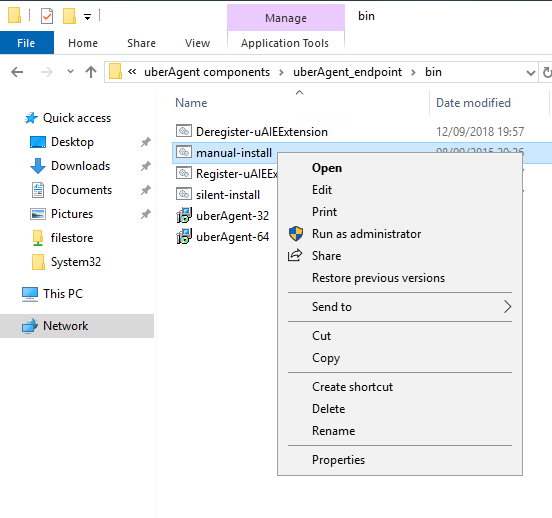Viewport: 552px width, 518px height.
Task: Open Documents in the navigation pane
Action: (81, 190)
